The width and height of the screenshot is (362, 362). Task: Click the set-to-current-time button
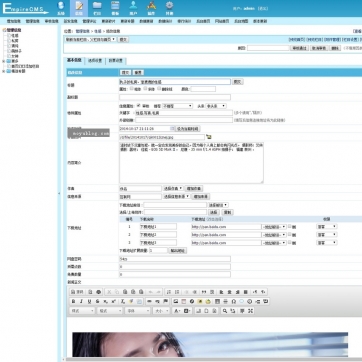pos(188,129)
